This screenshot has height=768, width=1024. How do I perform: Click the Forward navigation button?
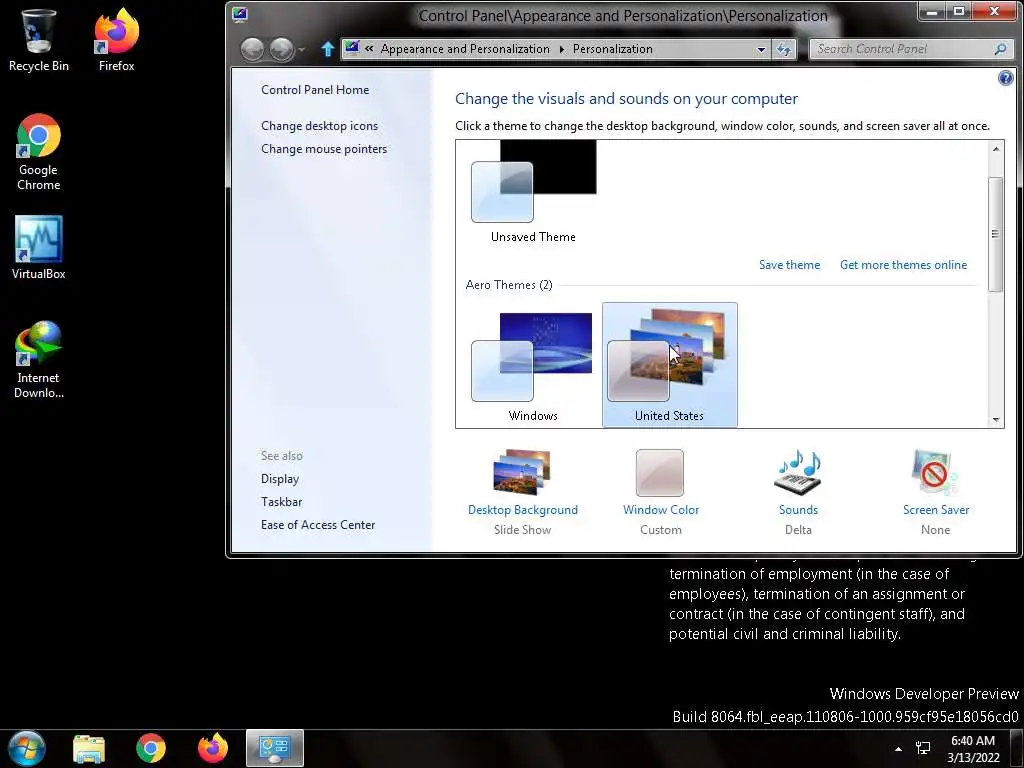pyautogui.click(x=281, y=50)
